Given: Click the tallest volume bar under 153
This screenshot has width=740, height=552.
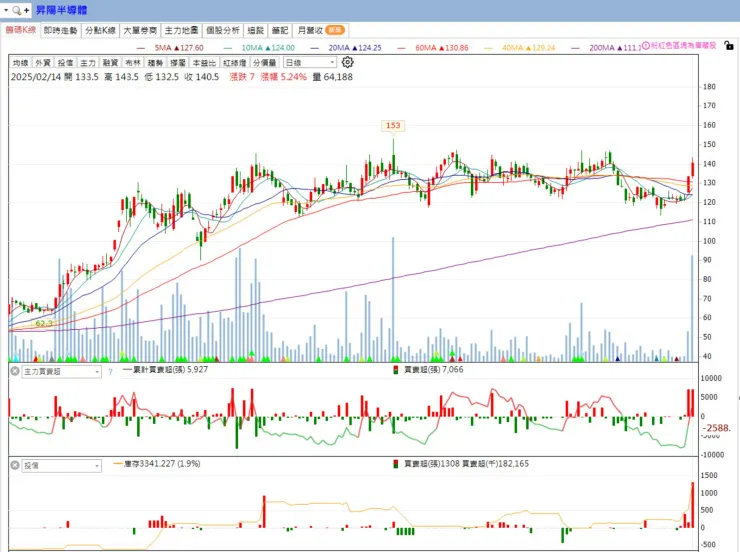Looking at the screenshot, I should [393, 300].
